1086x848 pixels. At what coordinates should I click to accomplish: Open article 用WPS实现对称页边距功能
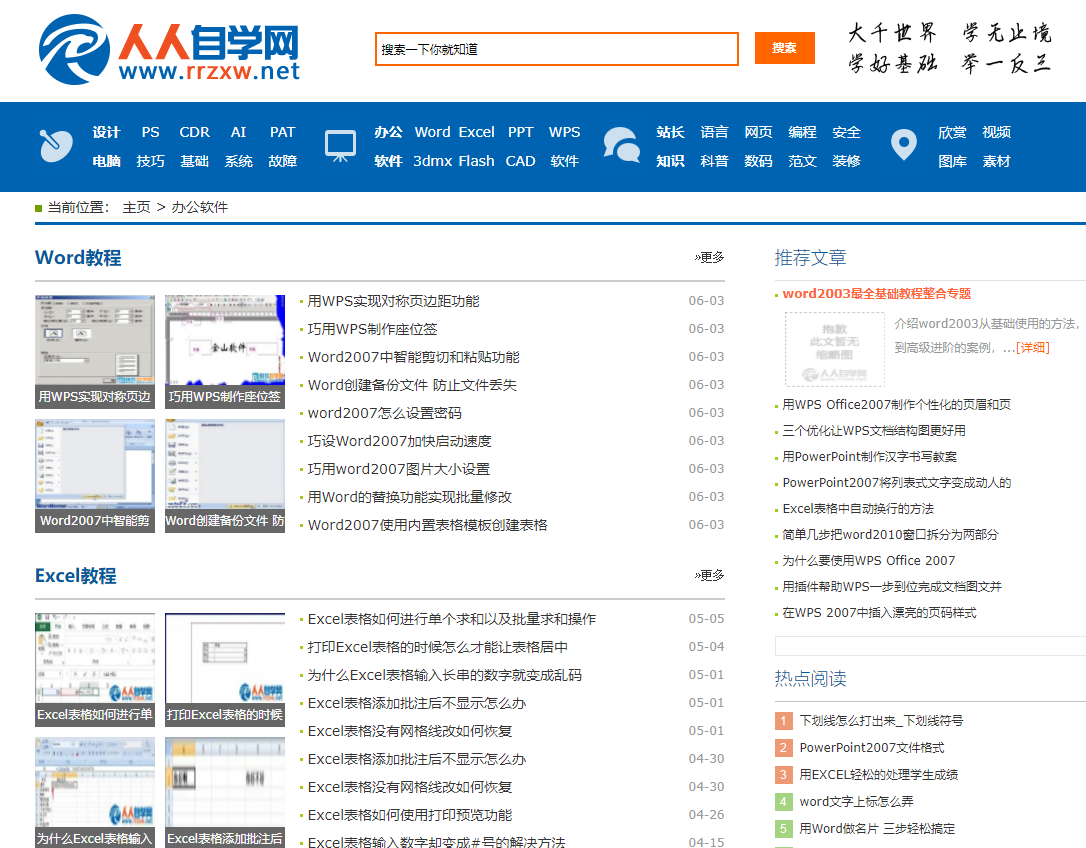pos(393,301)
